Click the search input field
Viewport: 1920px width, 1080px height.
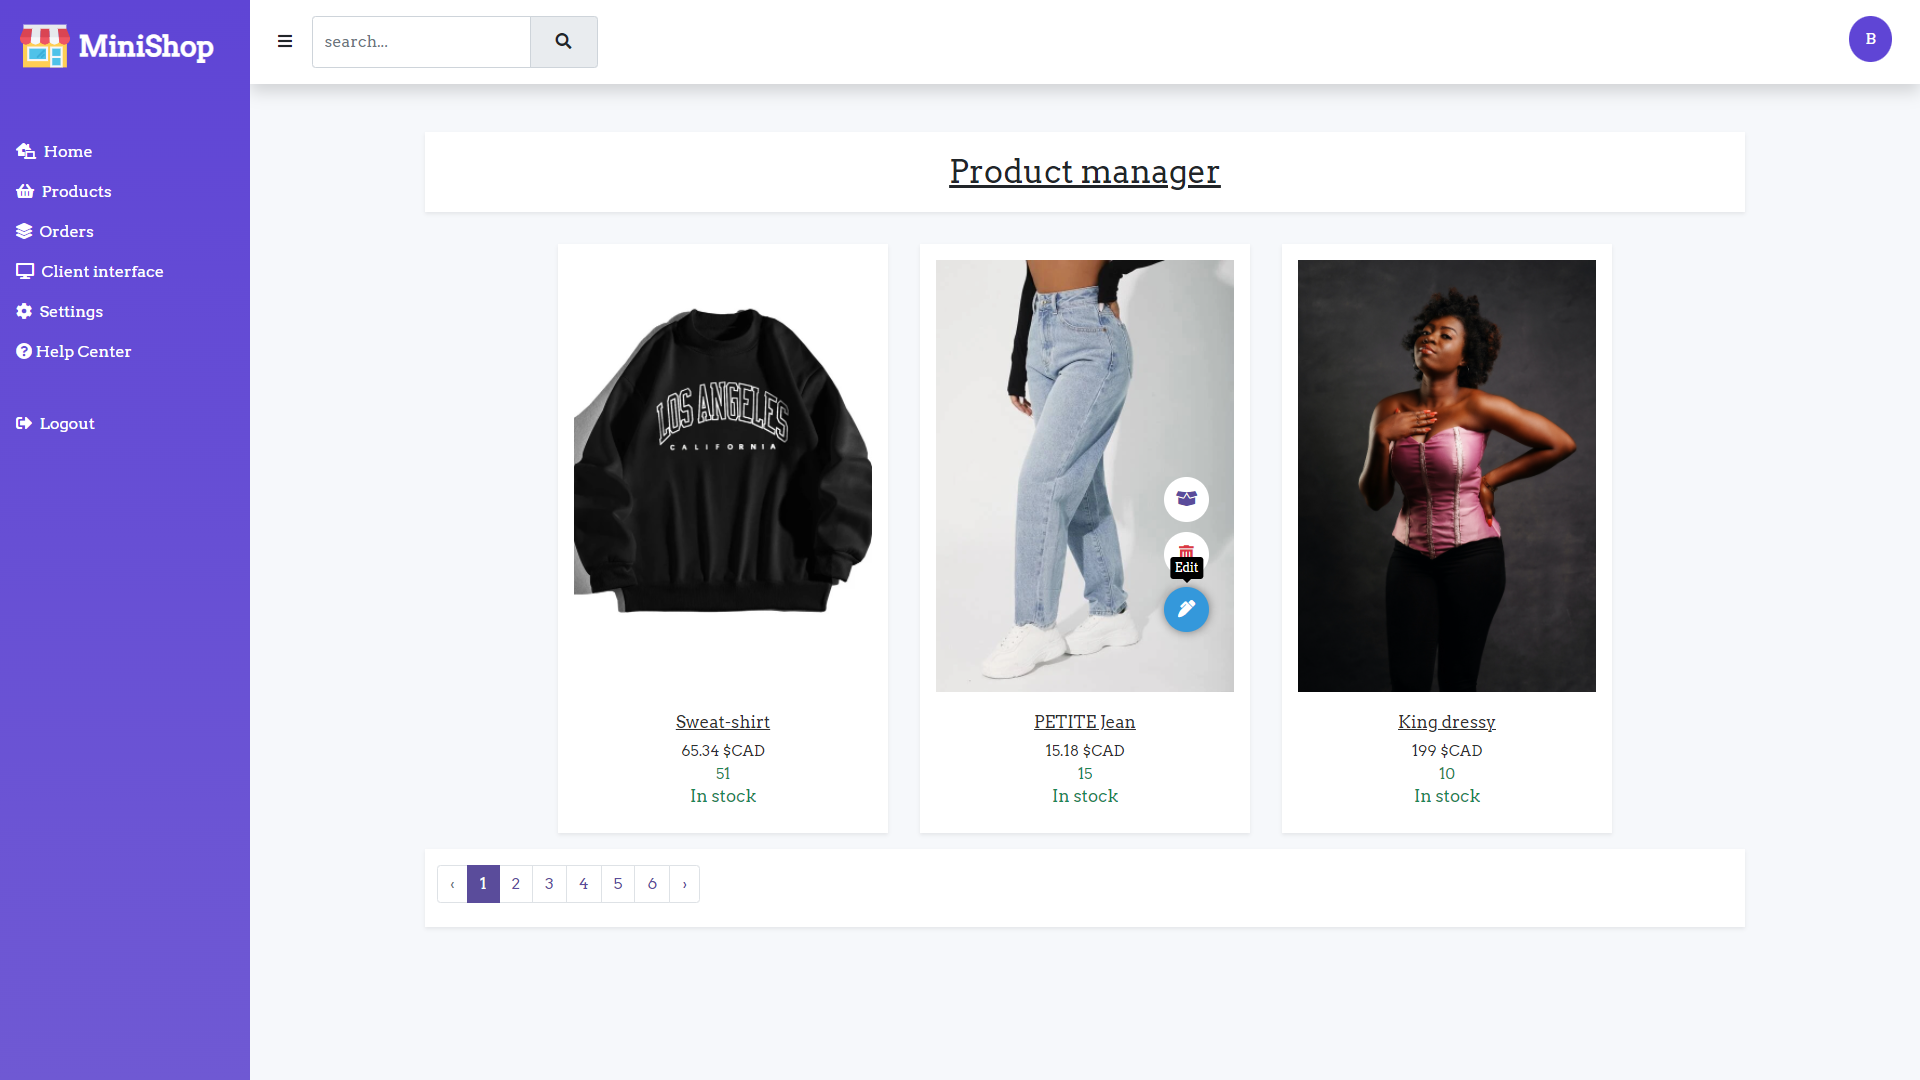[x=421, y=41]
